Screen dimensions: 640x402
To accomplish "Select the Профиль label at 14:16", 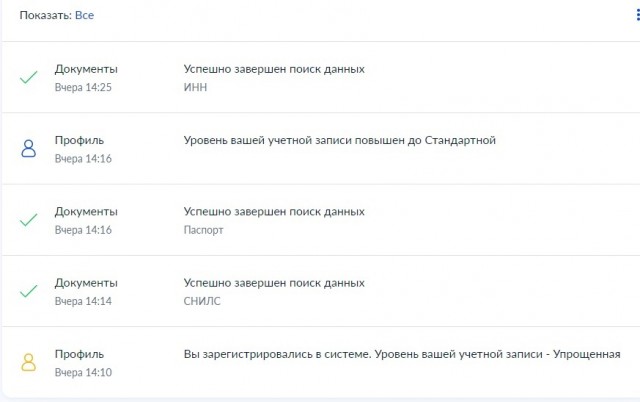I will [79, 140].
